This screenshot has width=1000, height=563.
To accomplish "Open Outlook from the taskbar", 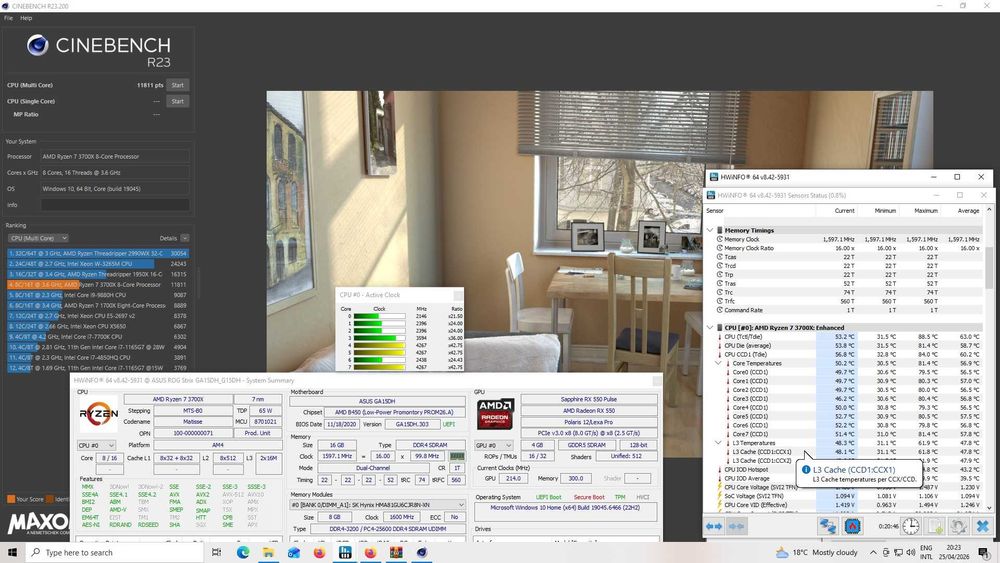I will click(x=294, y=552).
